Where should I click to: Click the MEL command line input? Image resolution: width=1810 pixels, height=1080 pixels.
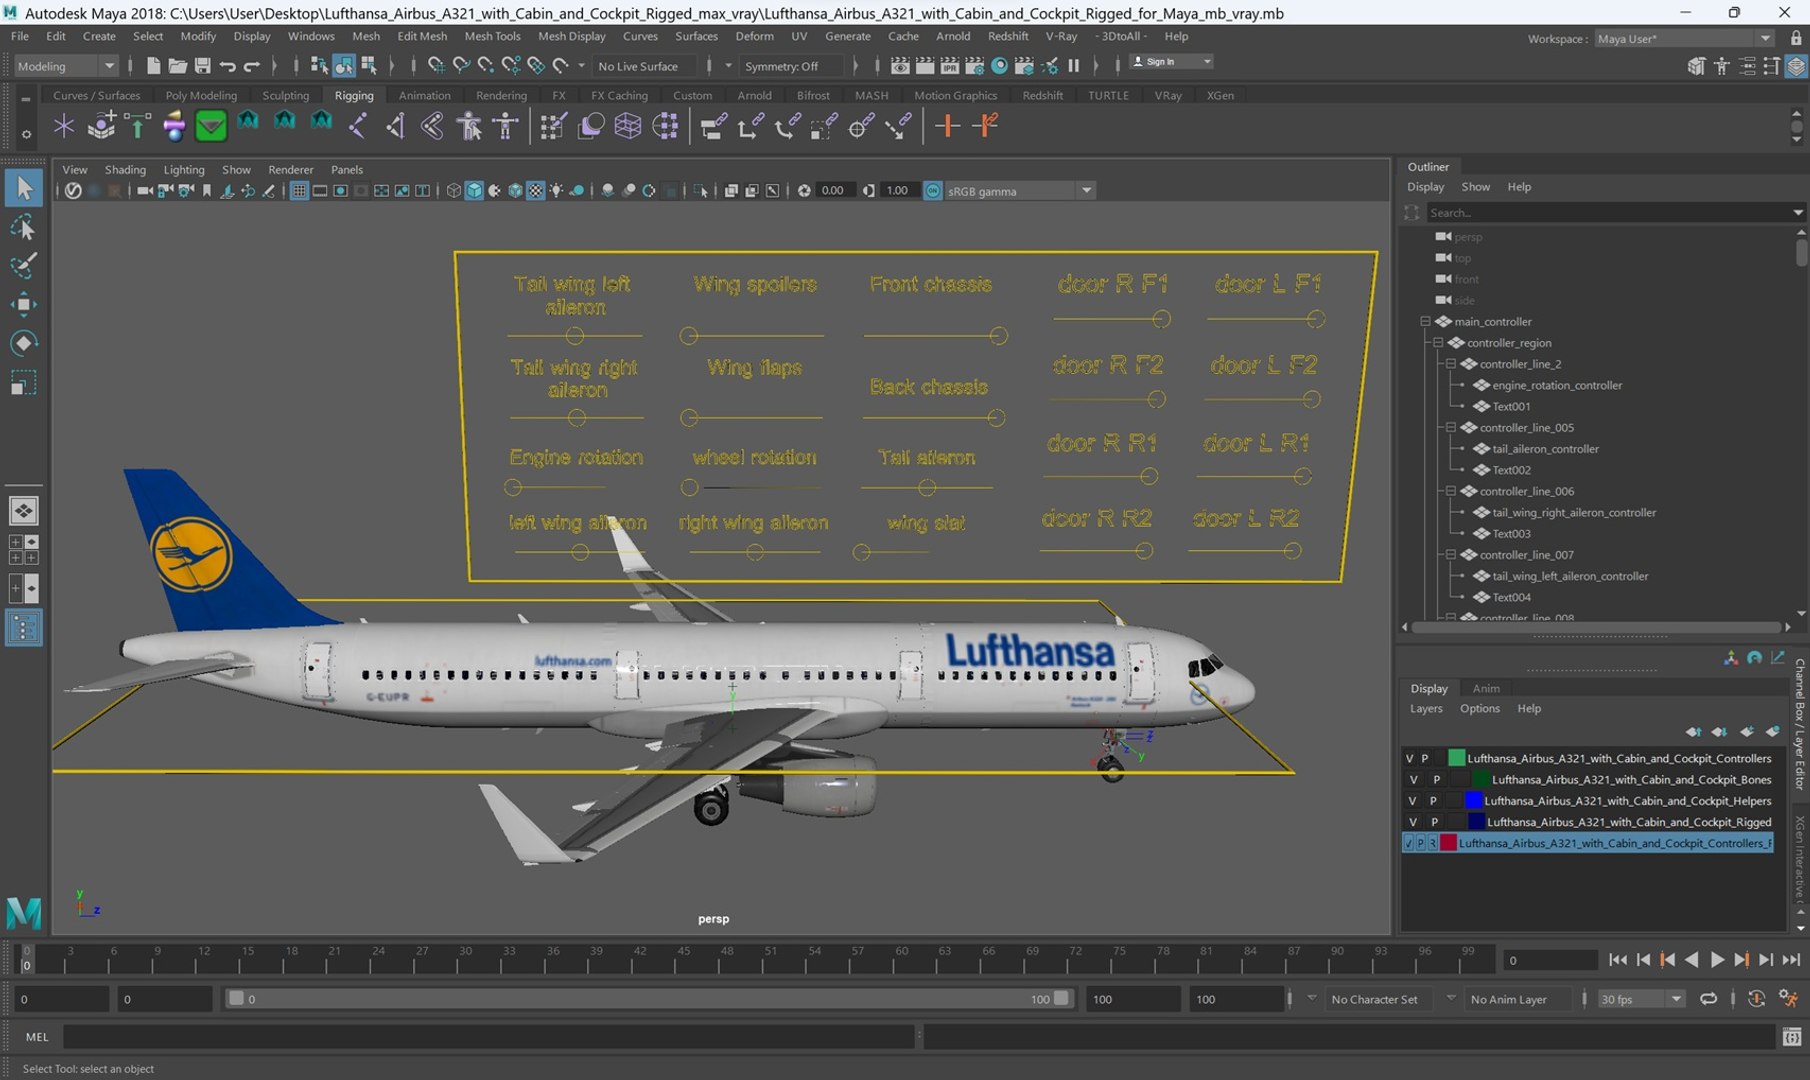[x=488, y=1037]
